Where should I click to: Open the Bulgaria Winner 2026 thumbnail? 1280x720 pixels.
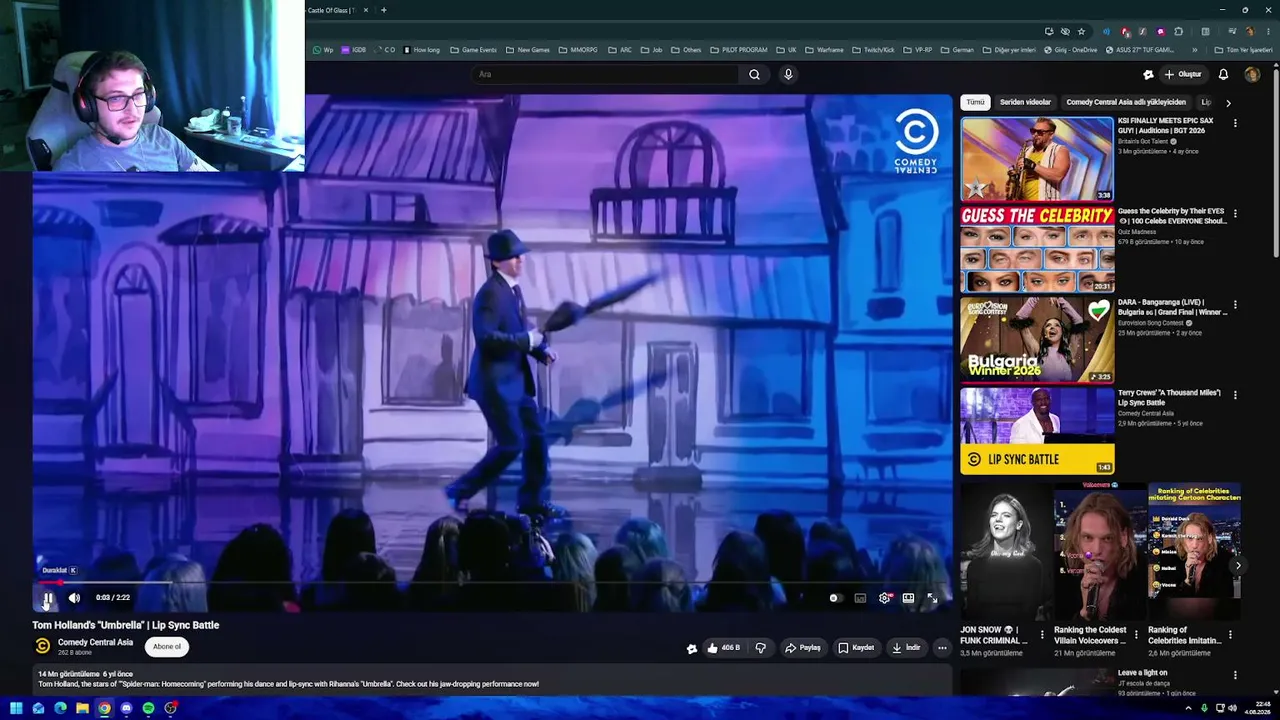tap(1037, 340)
